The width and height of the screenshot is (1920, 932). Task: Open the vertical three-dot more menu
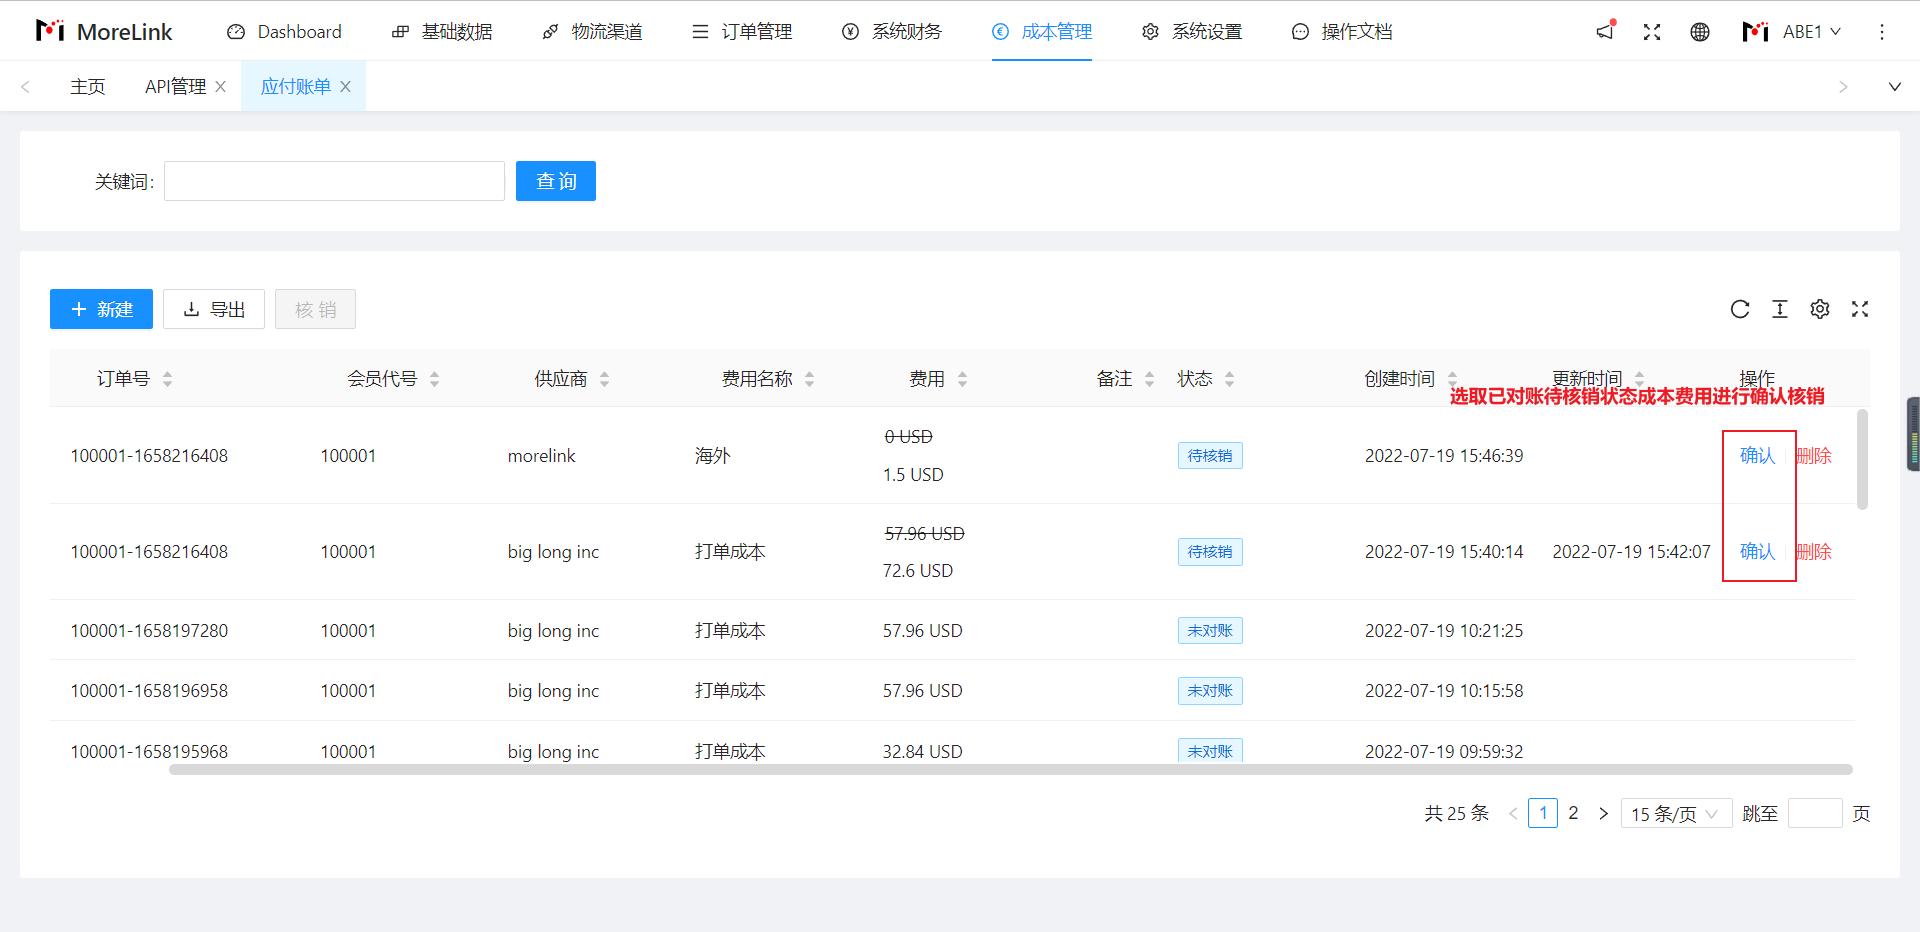1882,32
